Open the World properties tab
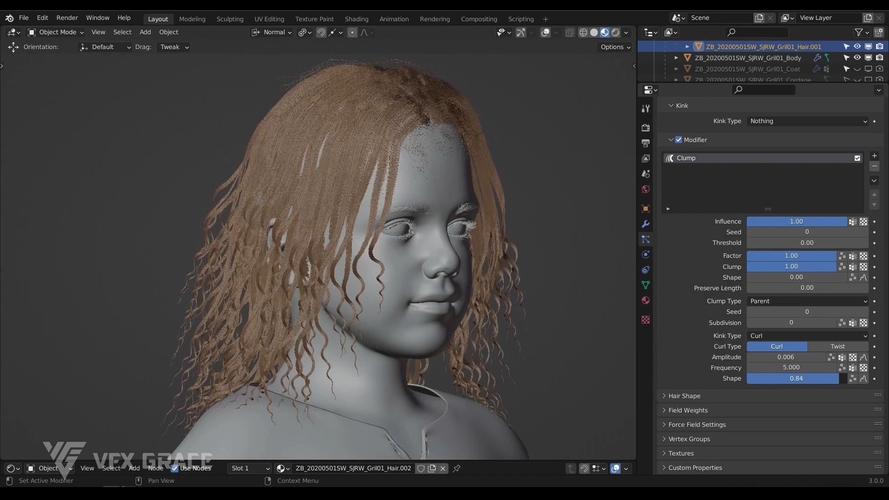 tap(645, 189)
